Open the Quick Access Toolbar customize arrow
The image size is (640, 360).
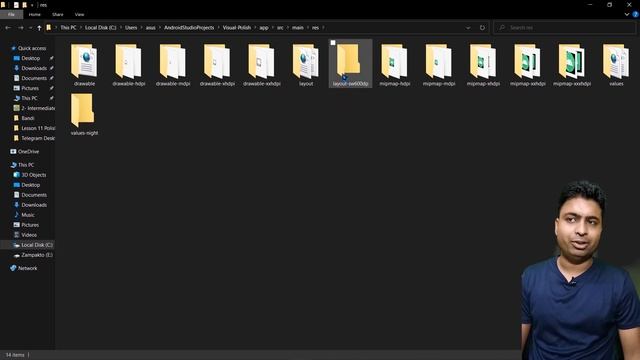point(32,5)
